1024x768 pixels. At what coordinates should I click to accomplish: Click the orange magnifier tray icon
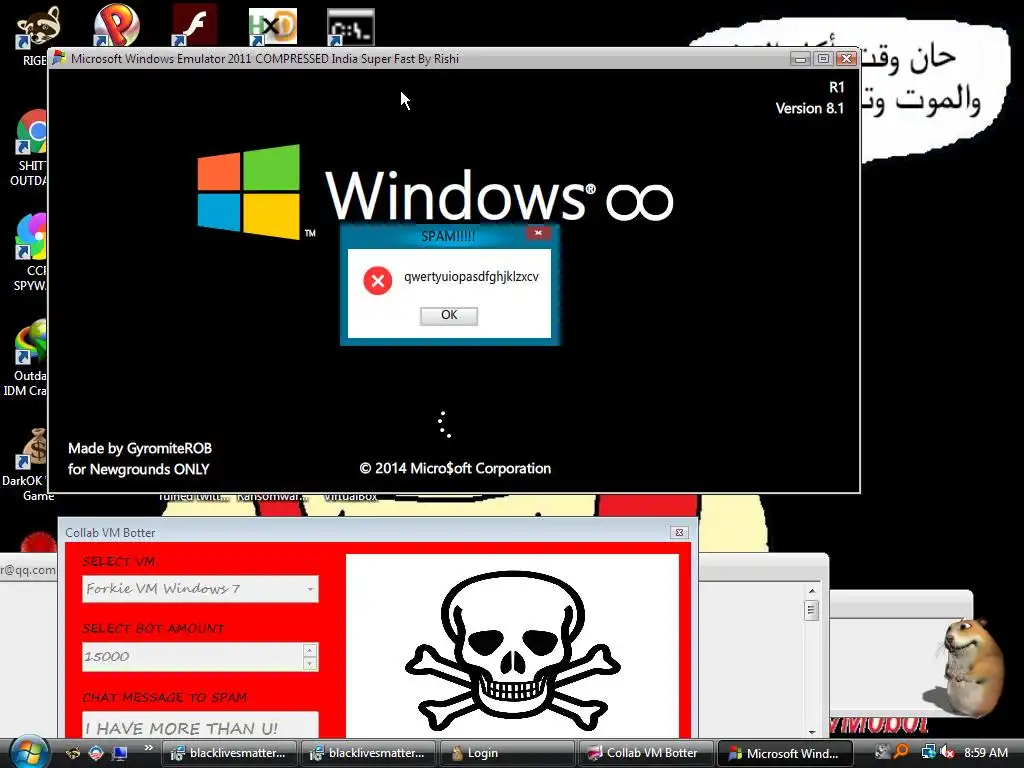tap(902, 752)
